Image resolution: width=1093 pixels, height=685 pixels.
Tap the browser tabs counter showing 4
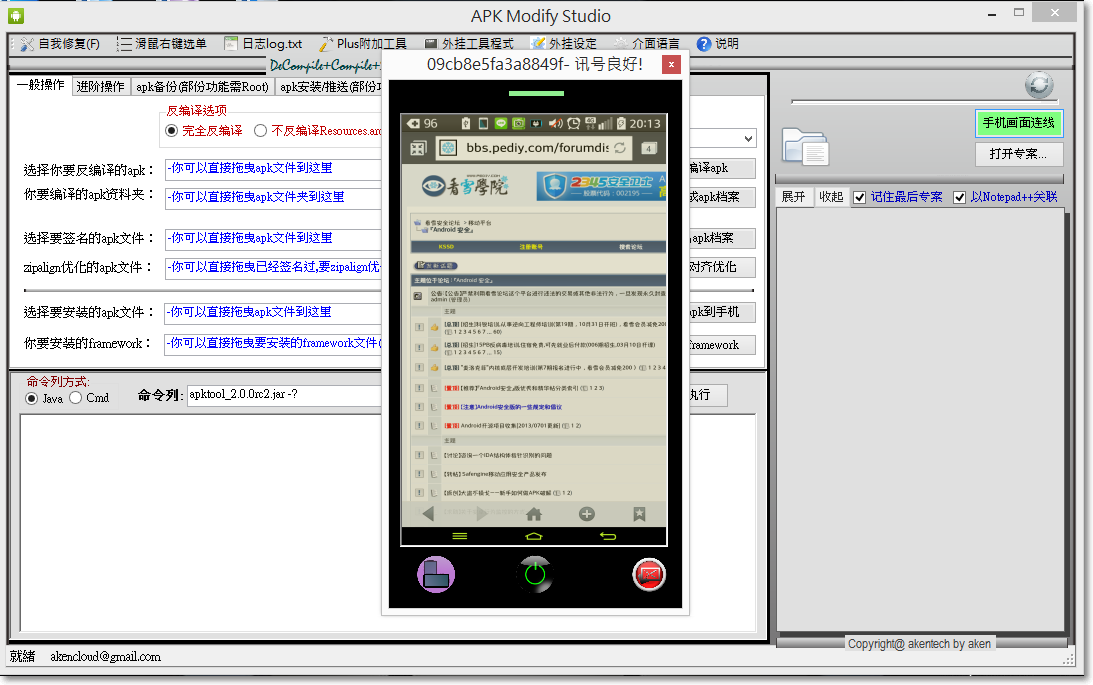pyautogui.click(x=649, y=148)
